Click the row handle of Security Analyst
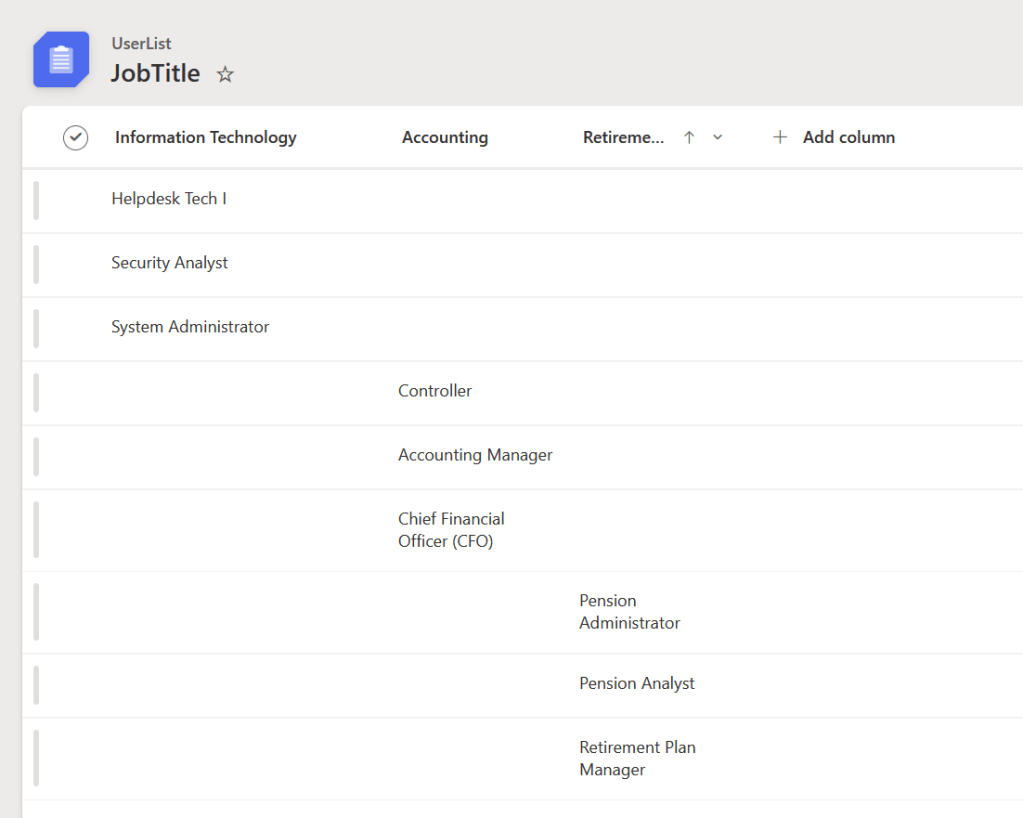This screenshot has width=1023, height=818. pyautogui.click(x=36, y=264)
